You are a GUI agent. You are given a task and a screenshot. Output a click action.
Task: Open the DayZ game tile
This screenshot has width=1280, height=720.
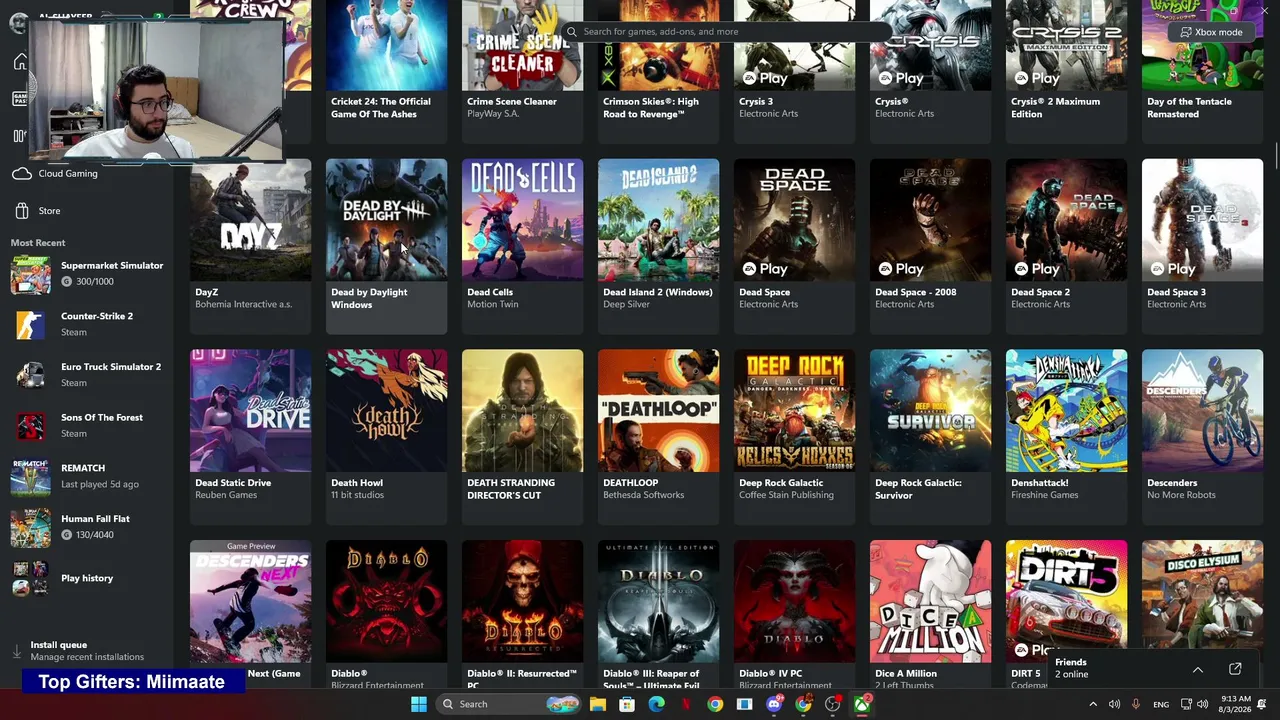click(250, 246)
